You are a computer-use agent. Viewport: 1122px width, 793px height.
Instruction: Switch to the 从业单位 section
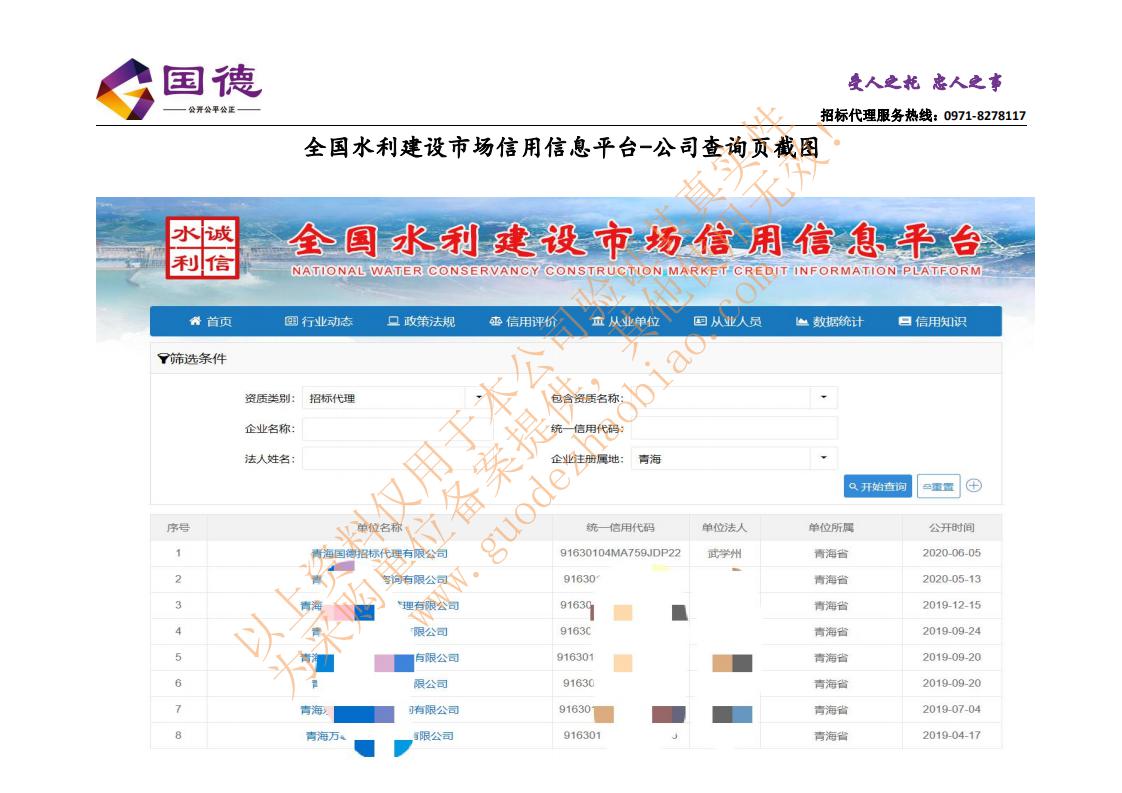[625, 322]
